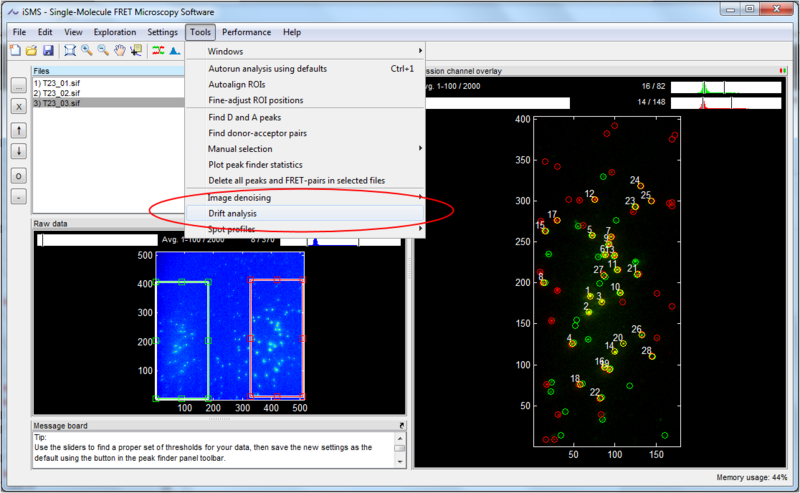This screenshot has width=800, height=493.
Task: Click the red-green traces toolbar icon
Action: coord(158,50)
